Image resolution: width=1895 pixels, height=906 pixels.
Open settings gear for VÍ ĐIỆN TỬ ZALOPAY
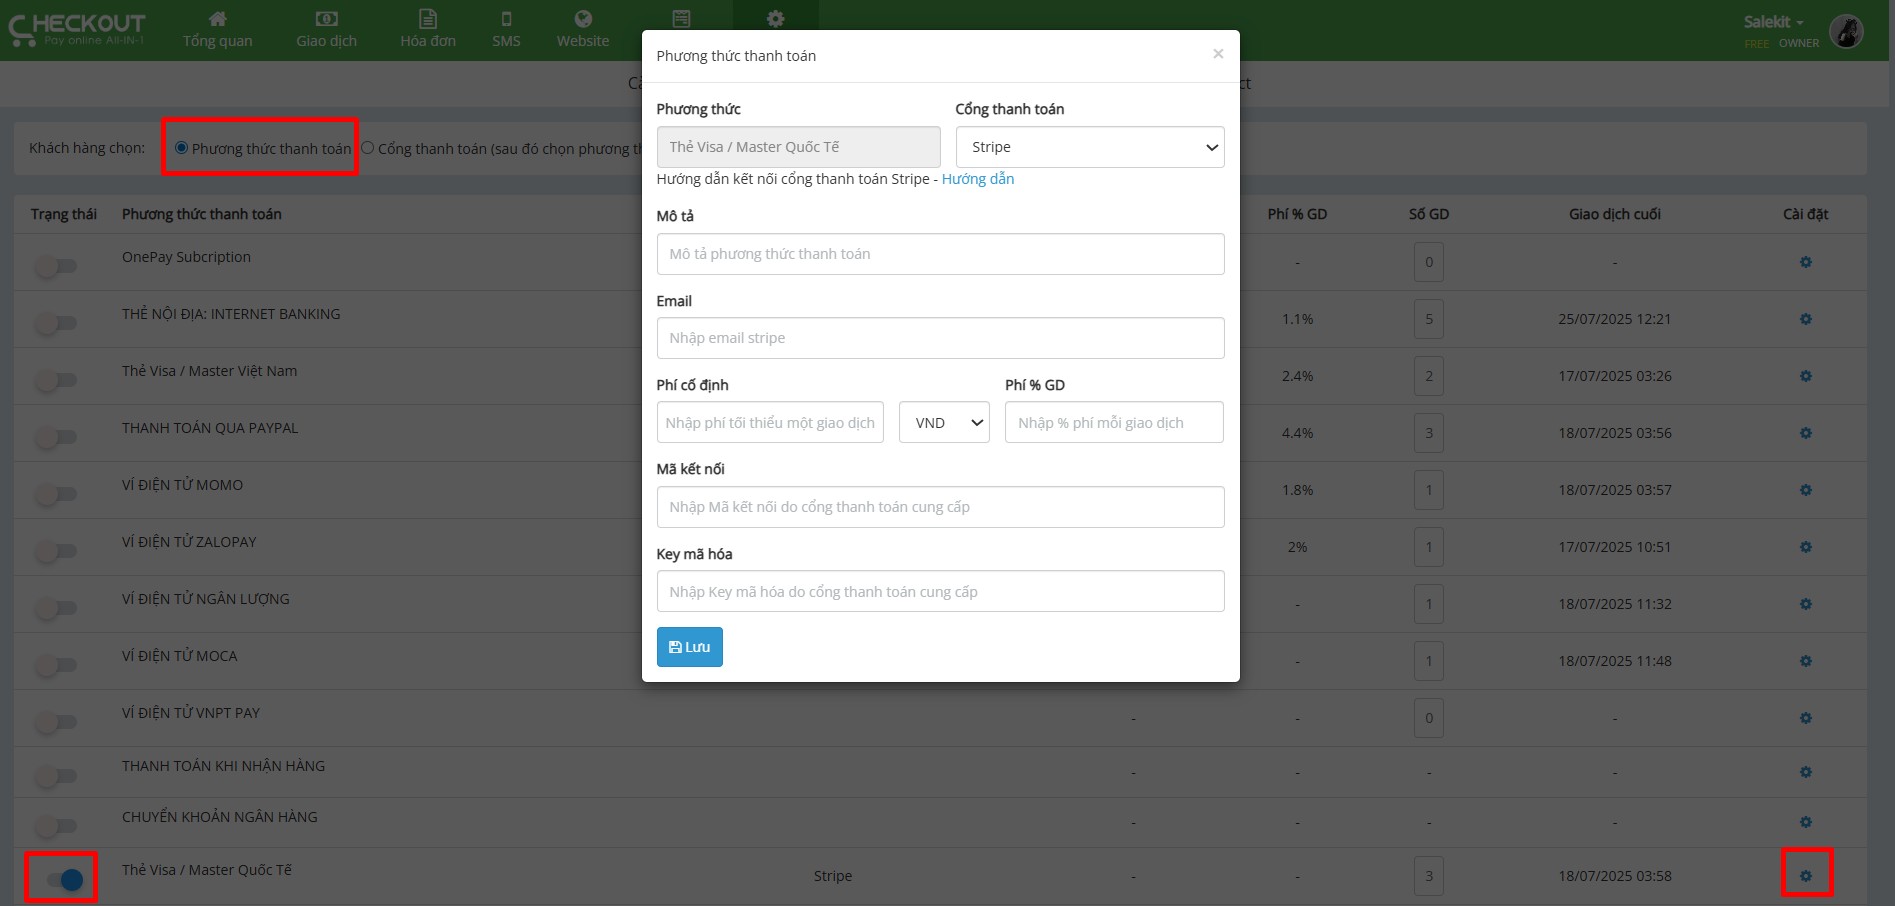1805,547
